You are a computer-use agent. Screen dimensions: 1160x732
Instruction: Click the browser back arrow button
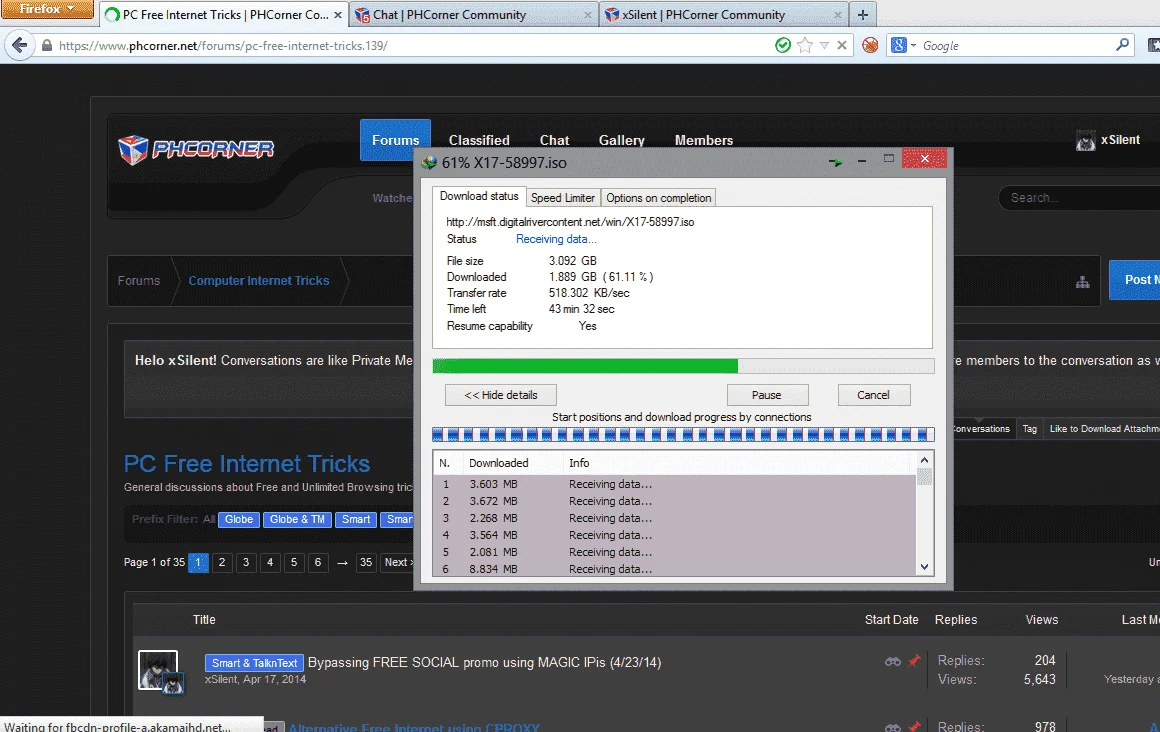[20, 45]
